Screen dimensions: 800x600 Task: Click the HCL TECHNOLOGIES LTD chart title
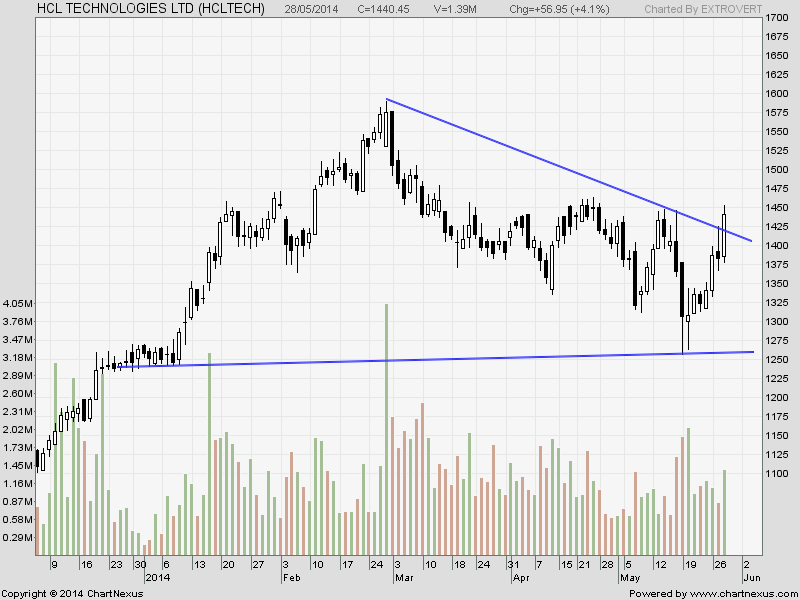tap(136, 9)
